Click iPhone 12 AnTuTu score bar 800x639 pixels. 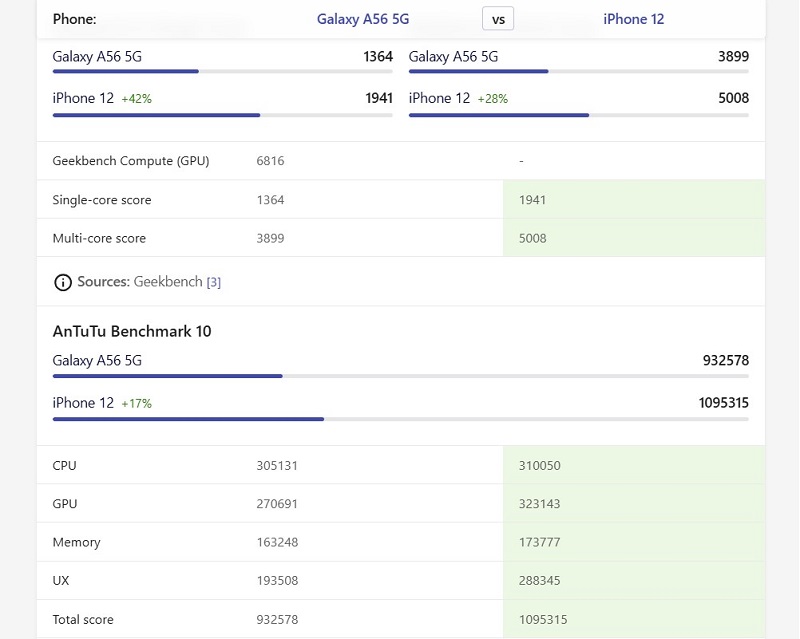pos(401,419)
